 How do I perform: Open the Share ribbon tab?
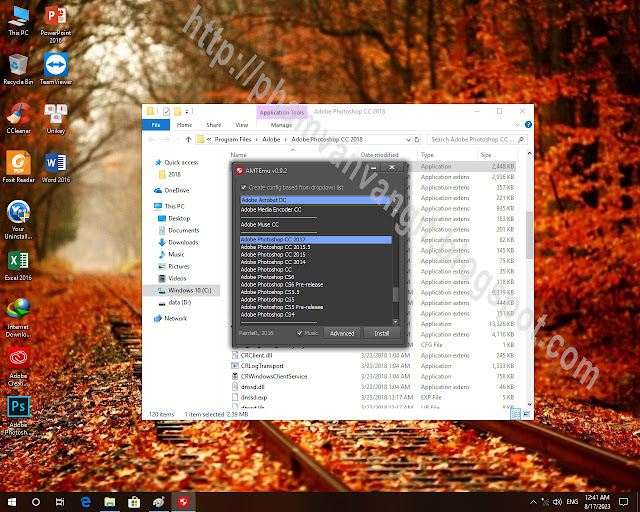click(x=213, y=125)
